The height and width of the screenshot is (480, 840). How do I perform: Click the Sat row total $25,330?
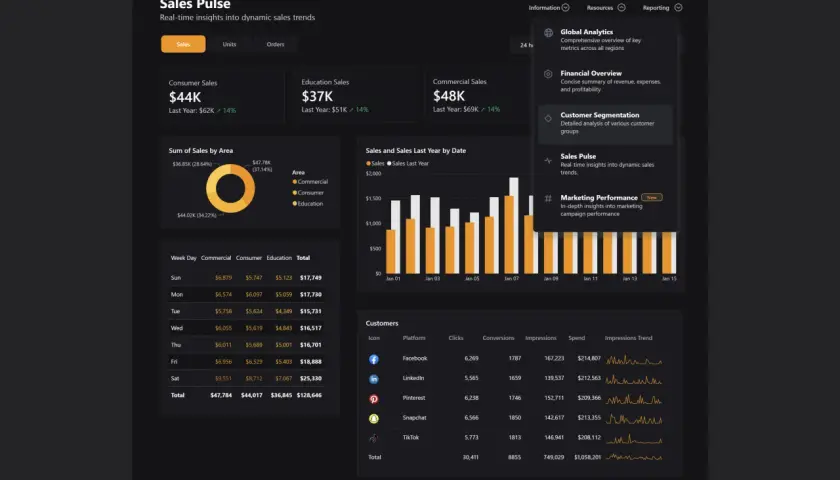[x=311, y=378]
